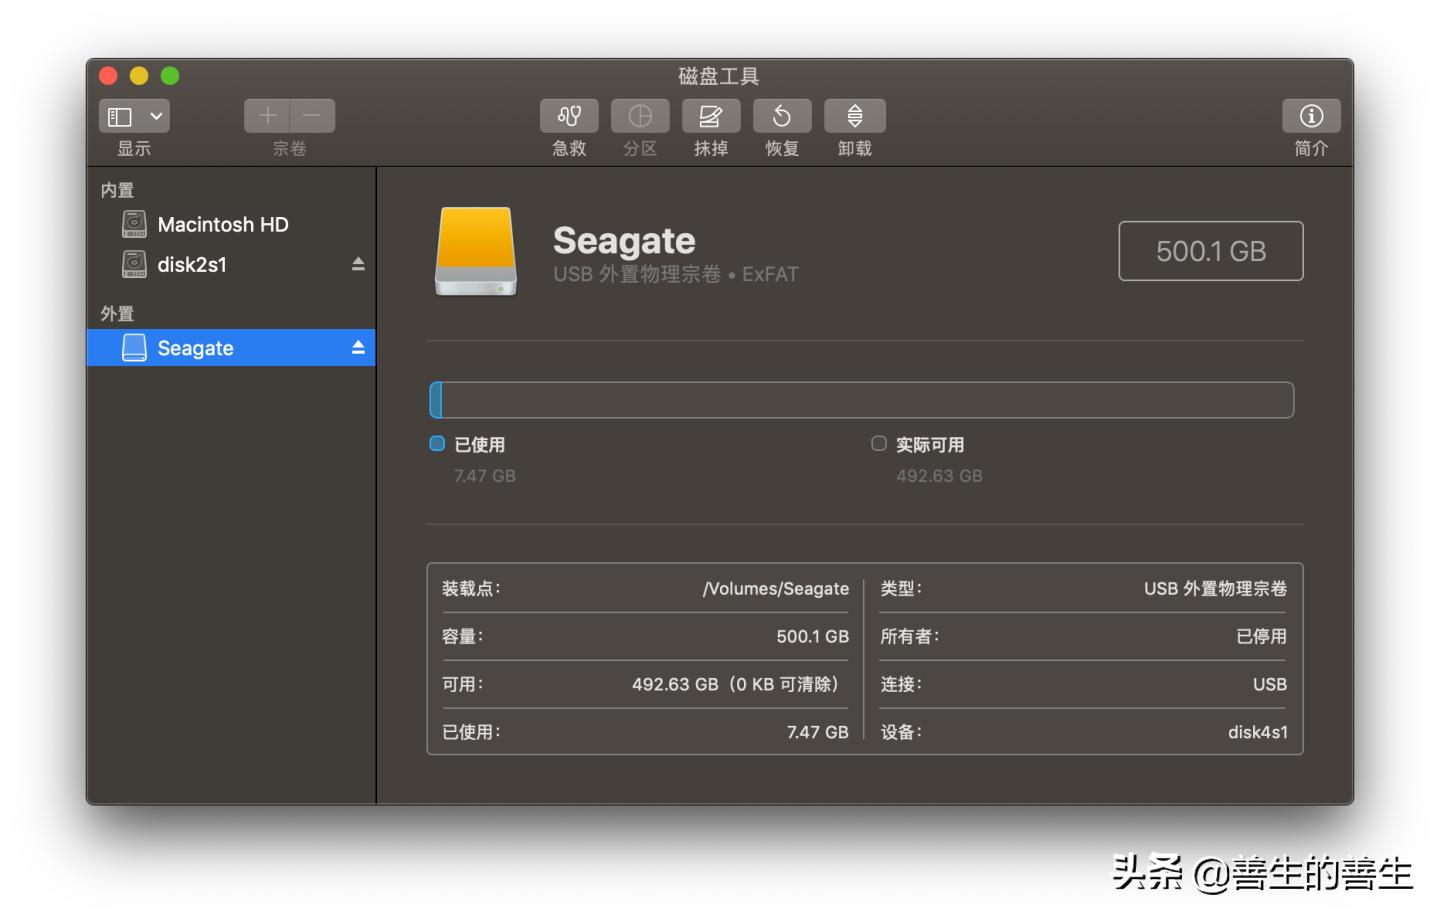Close the Disk Utility window (red button)
Viewport: 1440px width, 919px height.
[x=109, y=76]
